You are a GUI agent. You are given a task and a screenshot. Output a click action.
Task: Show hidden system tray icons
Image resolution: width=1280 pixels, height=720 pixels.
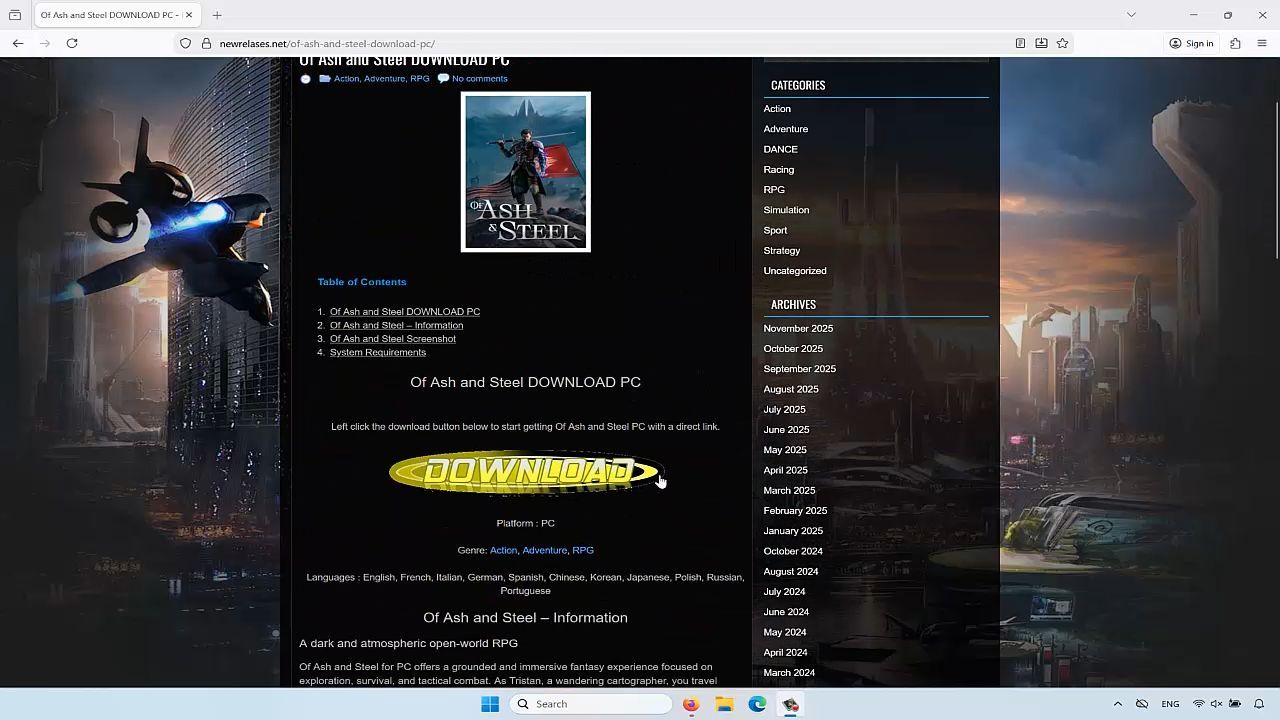(x=1117, y=704)
